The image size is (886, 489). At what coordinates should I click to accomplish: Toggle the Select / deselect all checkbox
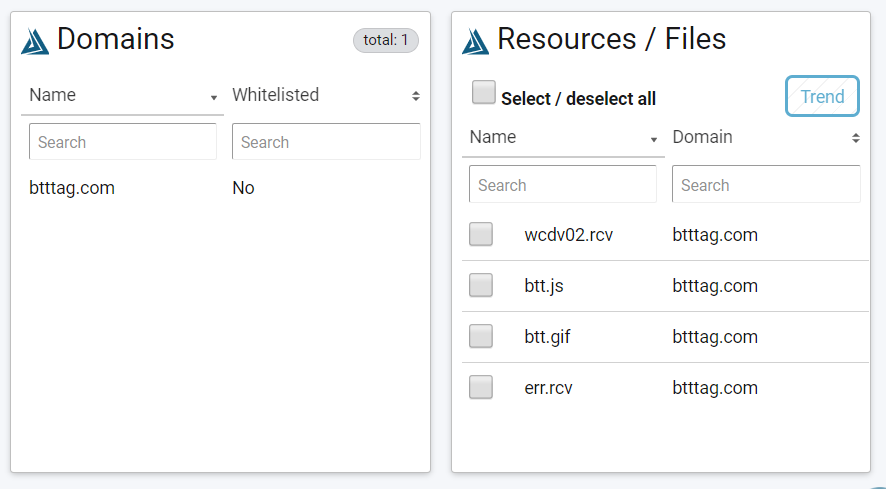point(484,92)
